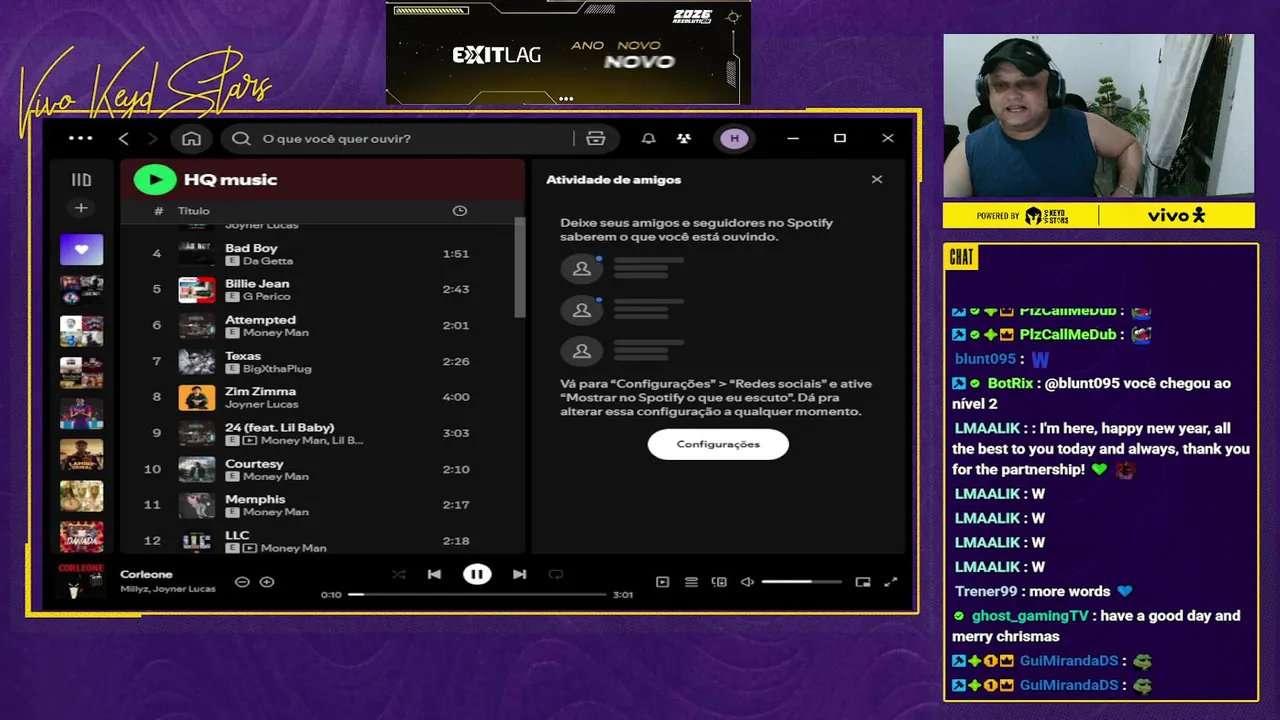Select the track 'Attempted'
This screenshot has width=1280, height=720.
[x=260, y=320]
